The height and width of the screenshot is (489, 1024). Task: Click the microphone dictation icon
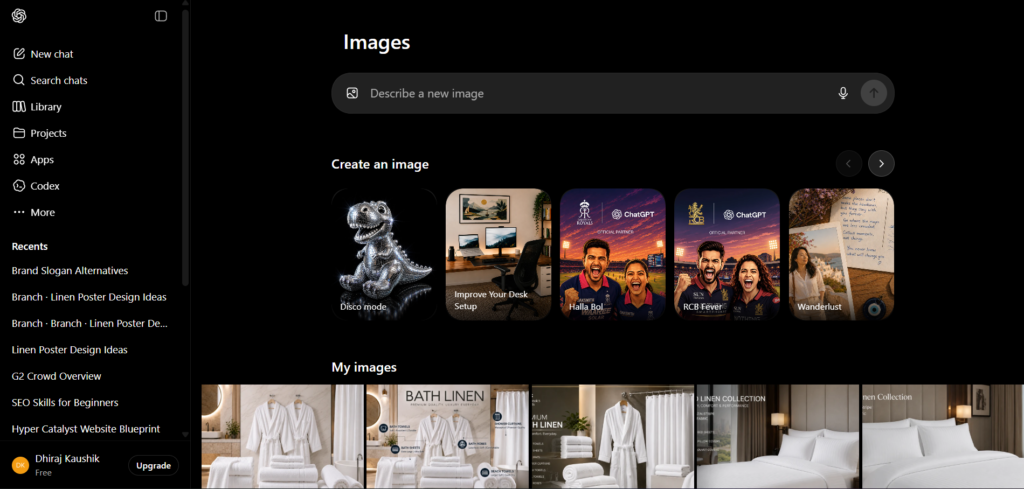pyautogui.click(x=843, y=93)
